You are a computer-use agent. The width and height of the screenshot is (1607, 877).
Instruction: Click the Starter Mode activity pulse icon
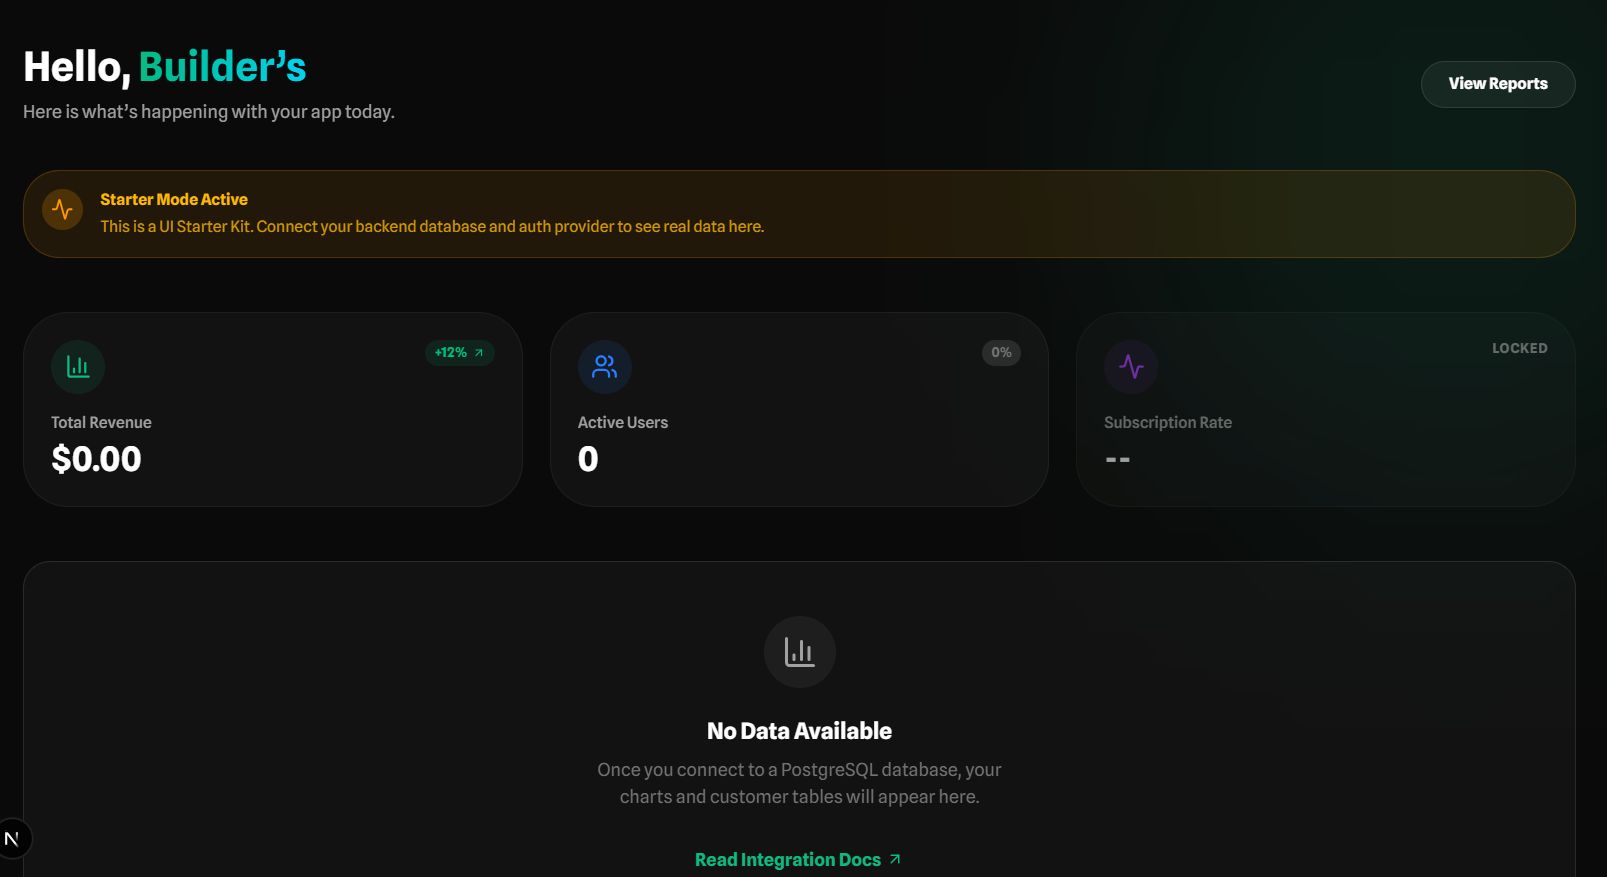[62, 210]
